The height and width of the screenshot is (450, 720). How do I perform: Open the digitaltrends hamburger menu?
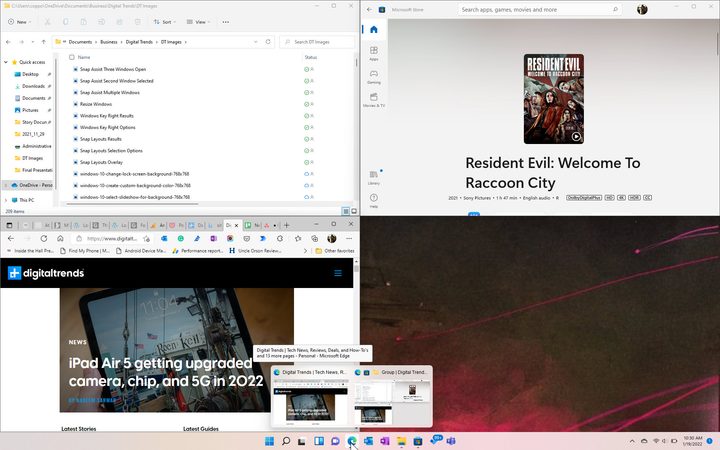coord(338,273)
